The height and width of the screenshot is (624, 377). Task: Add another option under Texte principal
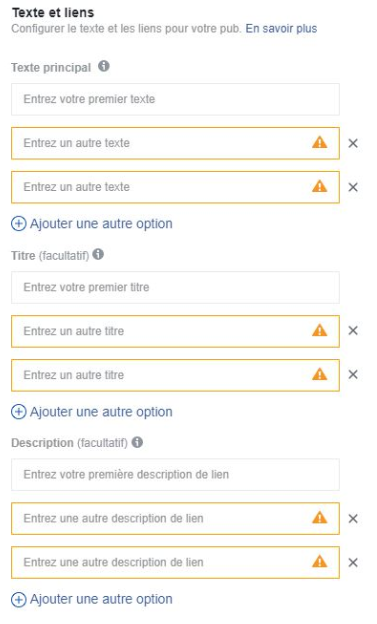92,224
